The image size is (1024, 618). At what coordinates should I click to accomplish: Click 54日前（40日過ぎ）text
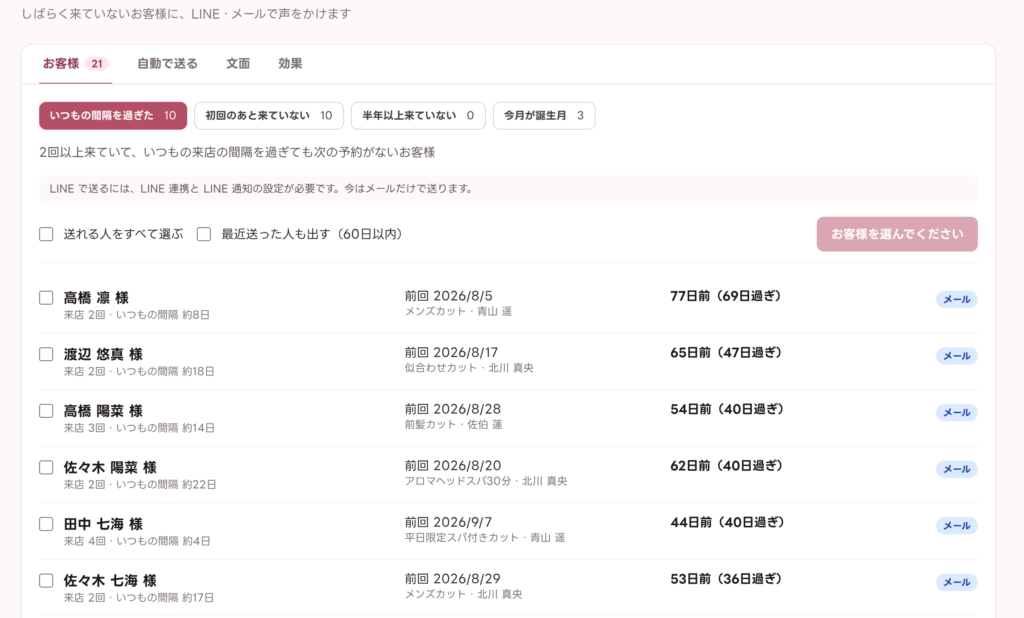726,409
